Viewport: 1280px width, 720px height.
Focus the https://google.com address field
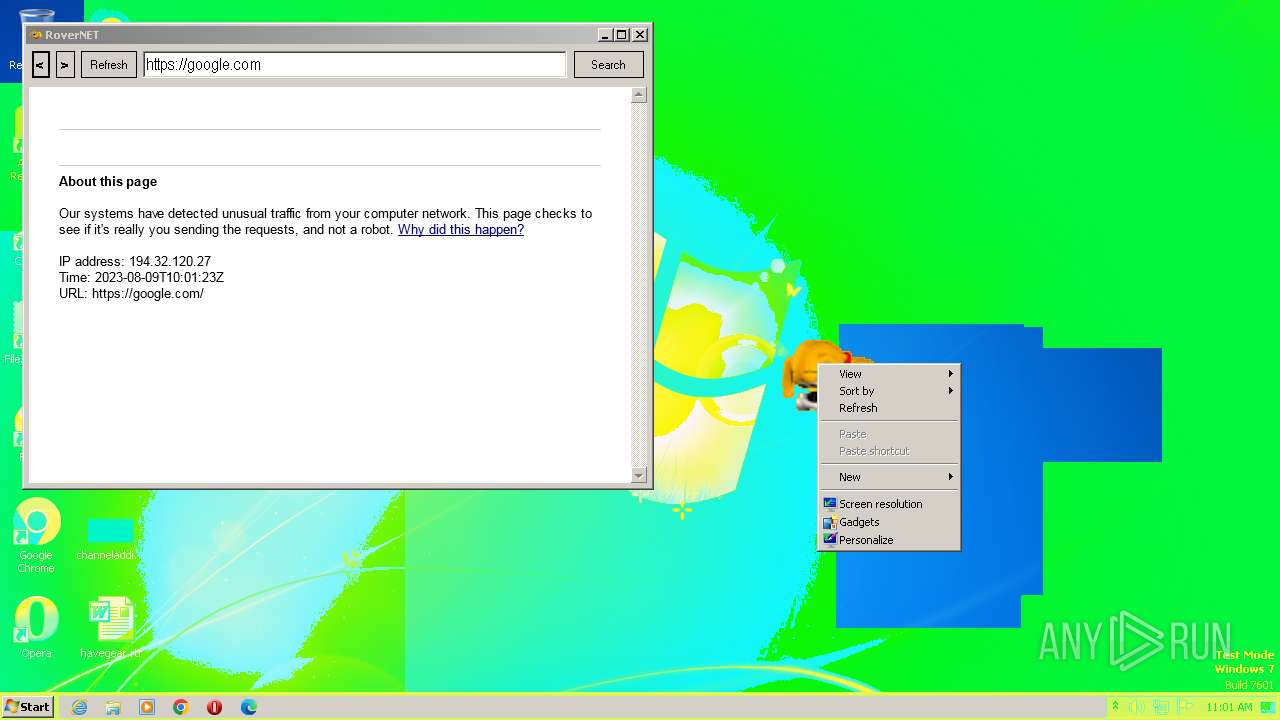coord(355,65)
